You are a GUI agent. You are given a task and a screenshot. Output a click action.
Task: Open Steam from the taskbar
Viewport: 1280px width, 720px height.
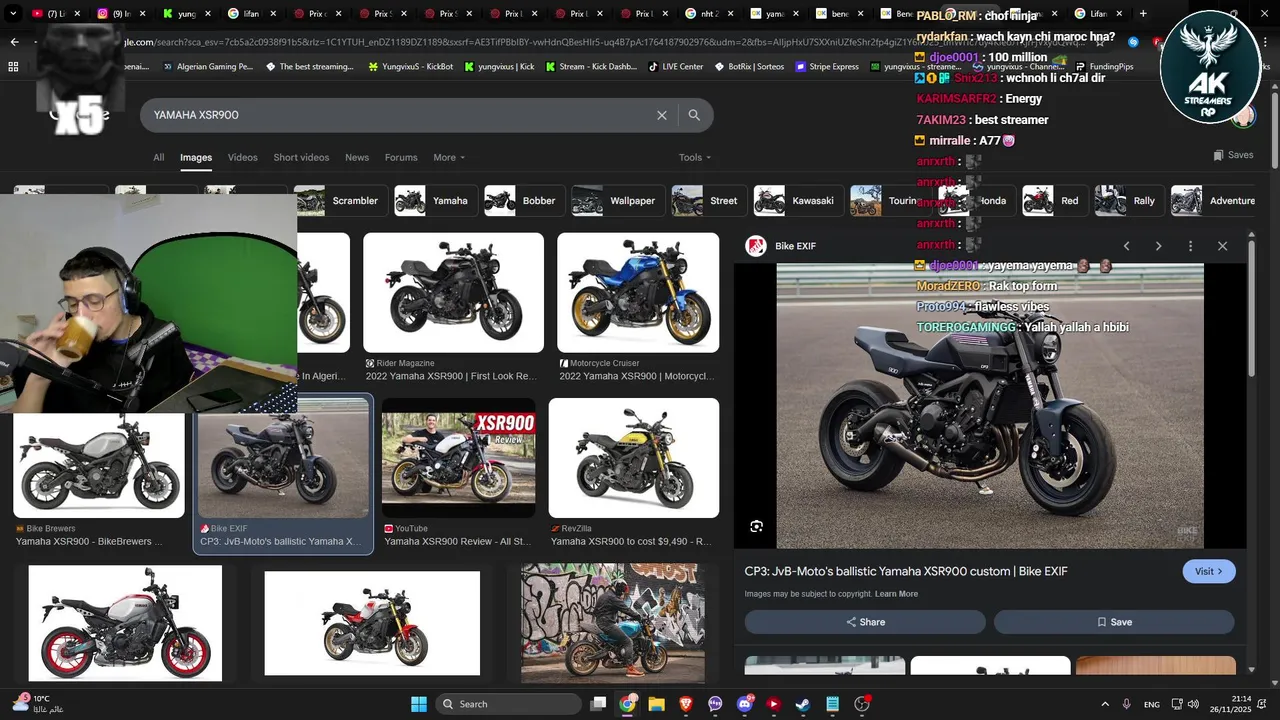803,704
